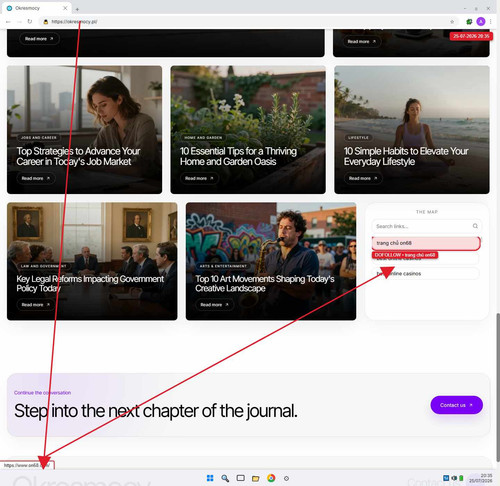Click the address bar URL
The width and height of the screenshot is (500, 486).
[x=74, y=22]
